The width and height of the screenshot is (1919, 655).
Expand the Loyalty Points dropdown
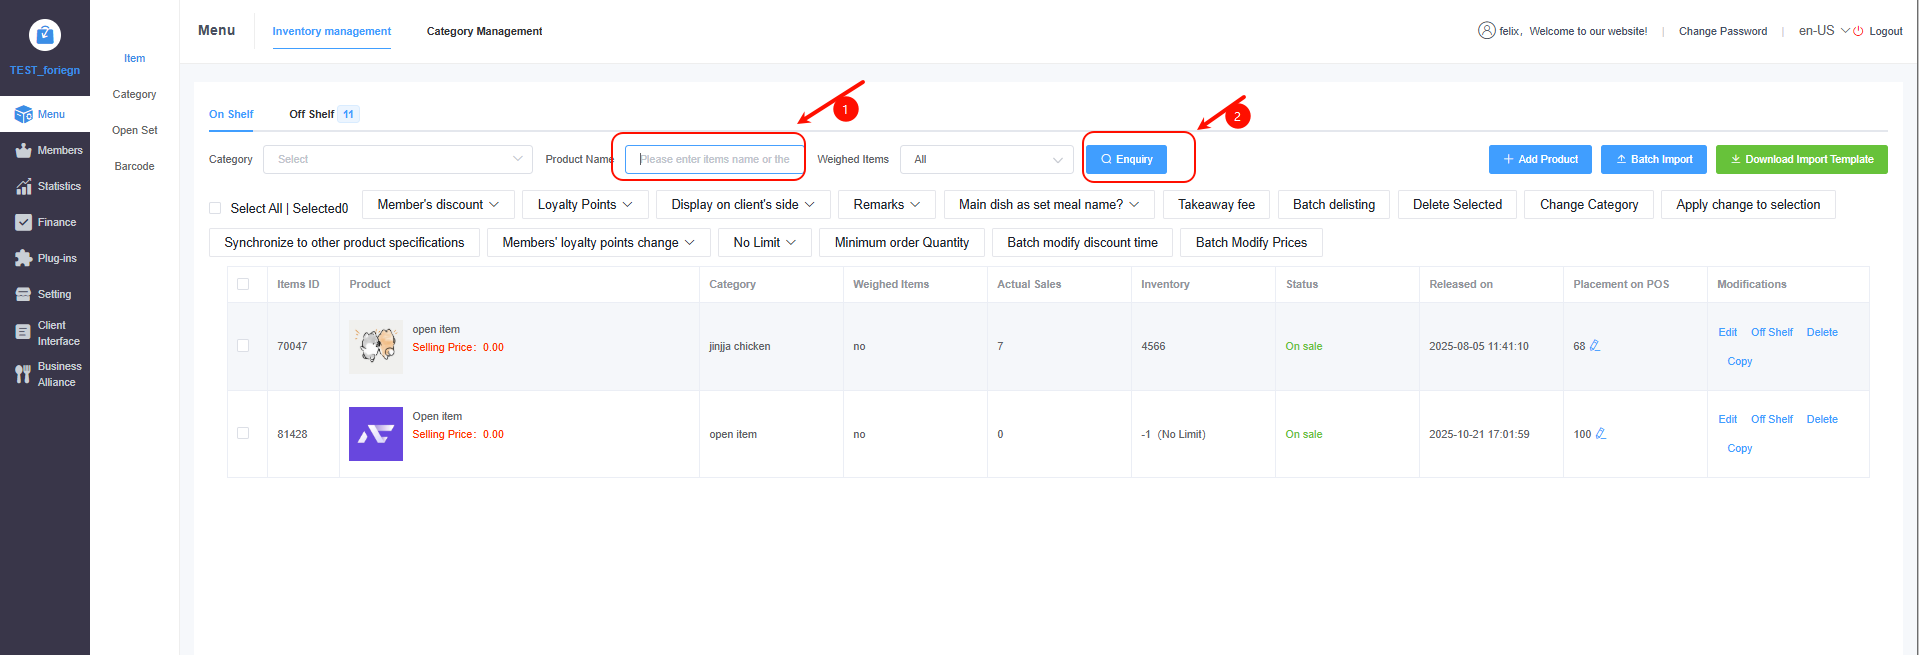coord(585,205)
